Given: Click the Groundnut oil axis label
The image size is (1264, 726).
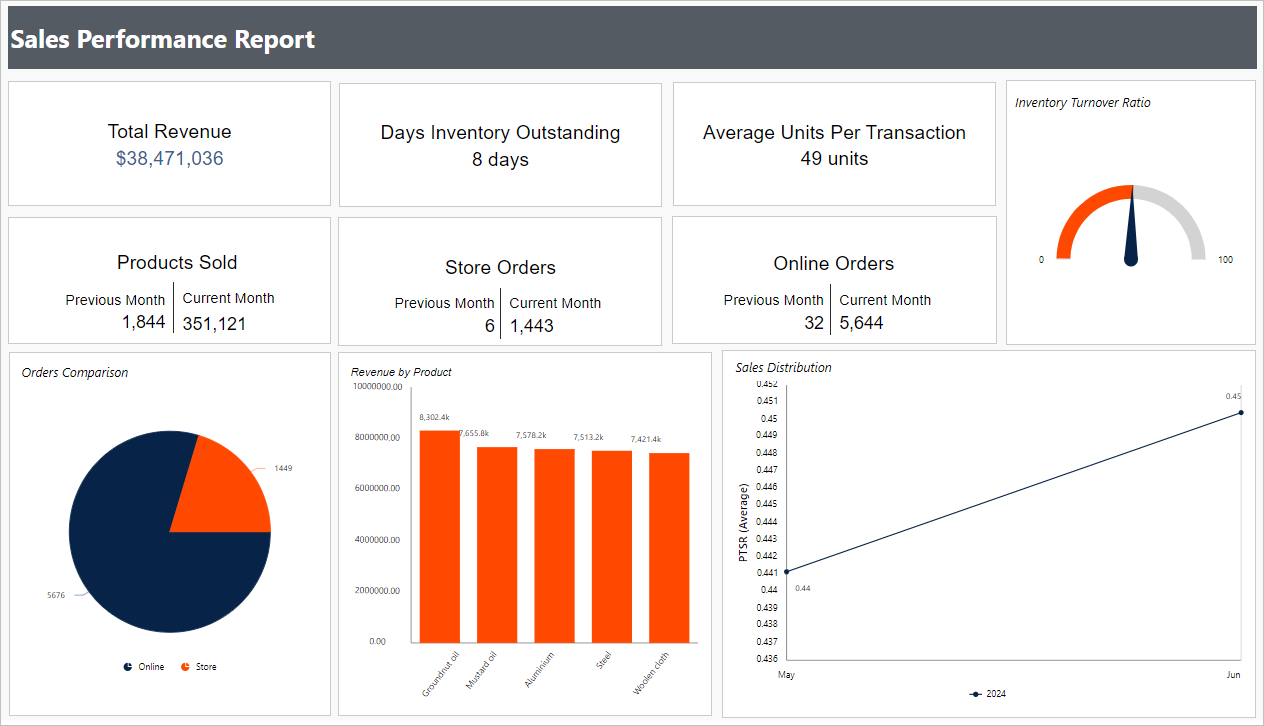Looking at the screenshot, I should click(441, 673).
